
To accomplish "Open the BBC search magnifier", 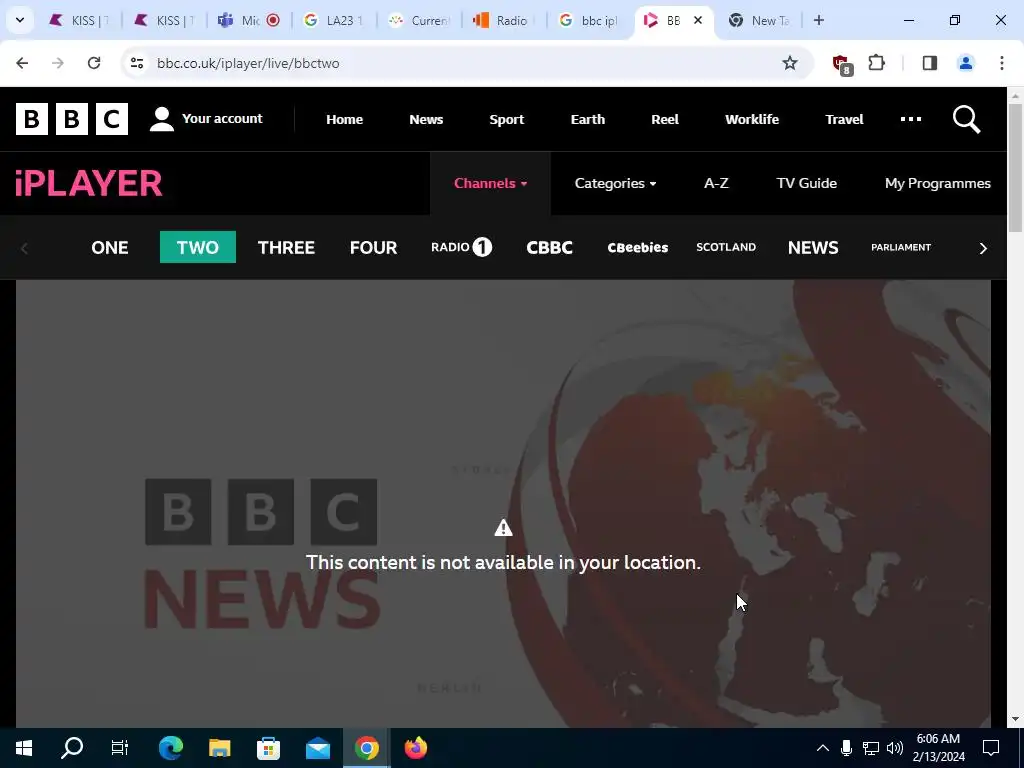I will point(967,120).
